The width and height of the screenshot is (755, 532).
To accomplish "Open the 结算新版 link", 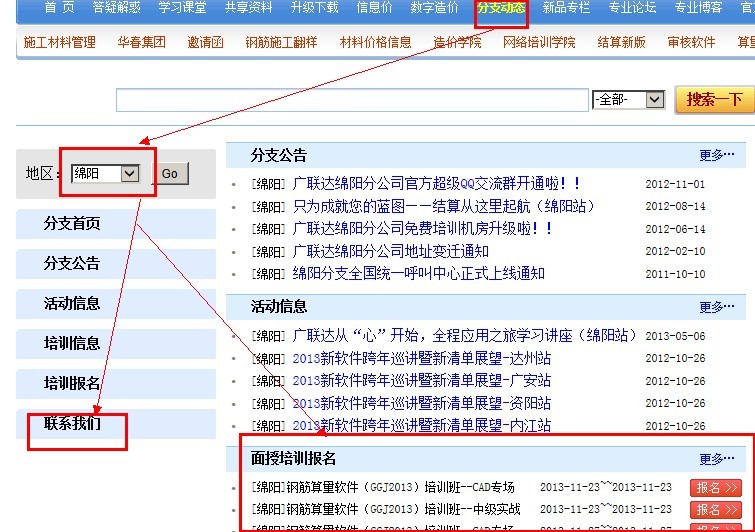I will (x=621, y=42).
